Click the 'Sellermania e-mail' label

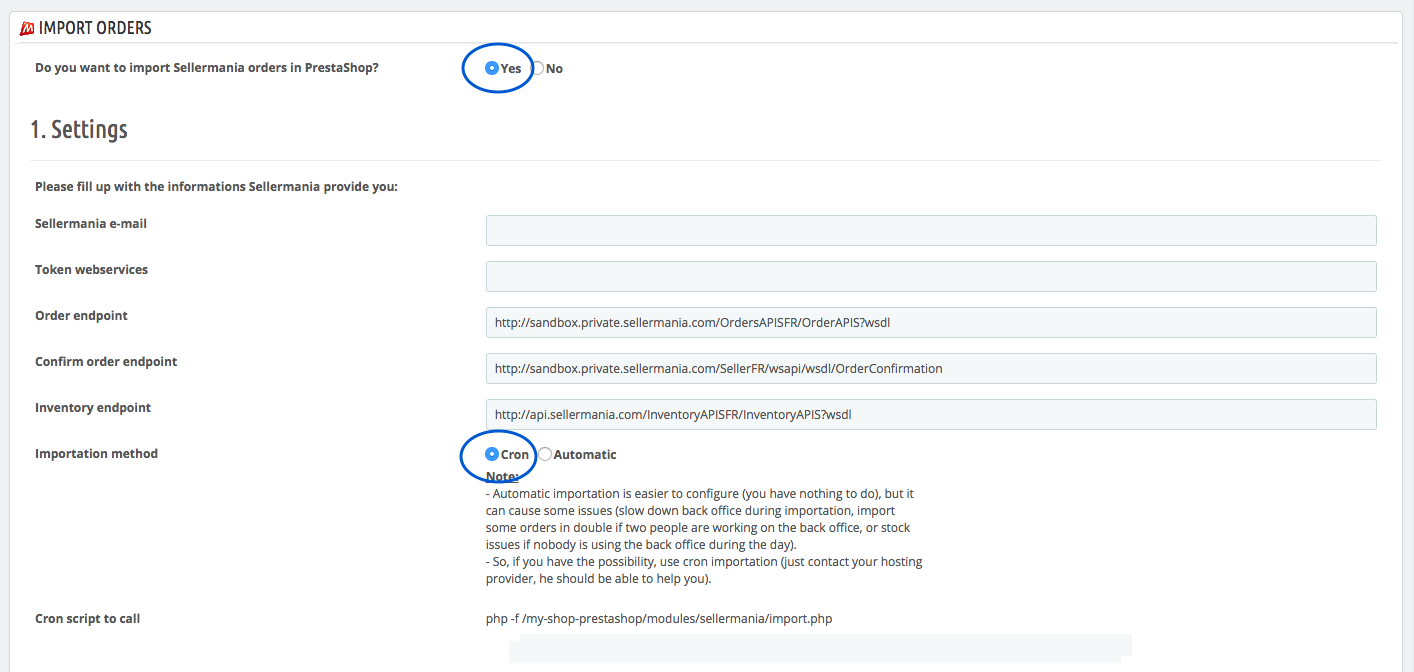click(x=91, y=223)
